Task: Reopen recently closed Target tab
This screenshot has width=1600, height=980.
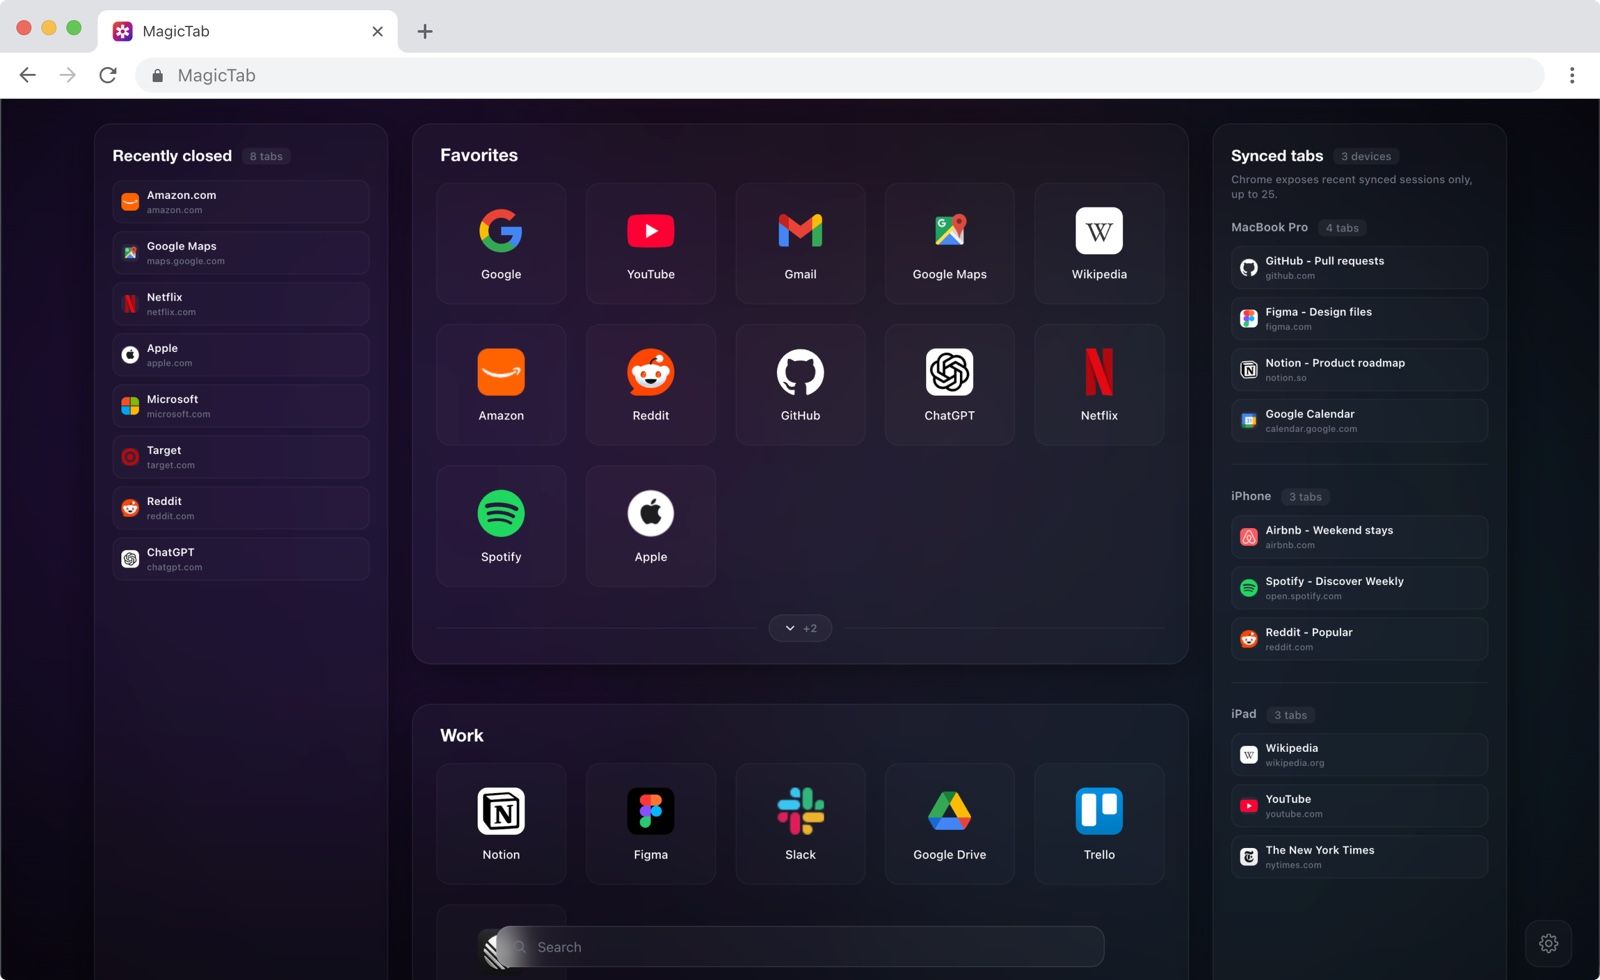Action: pyautogui.click(x=241, y=457)
